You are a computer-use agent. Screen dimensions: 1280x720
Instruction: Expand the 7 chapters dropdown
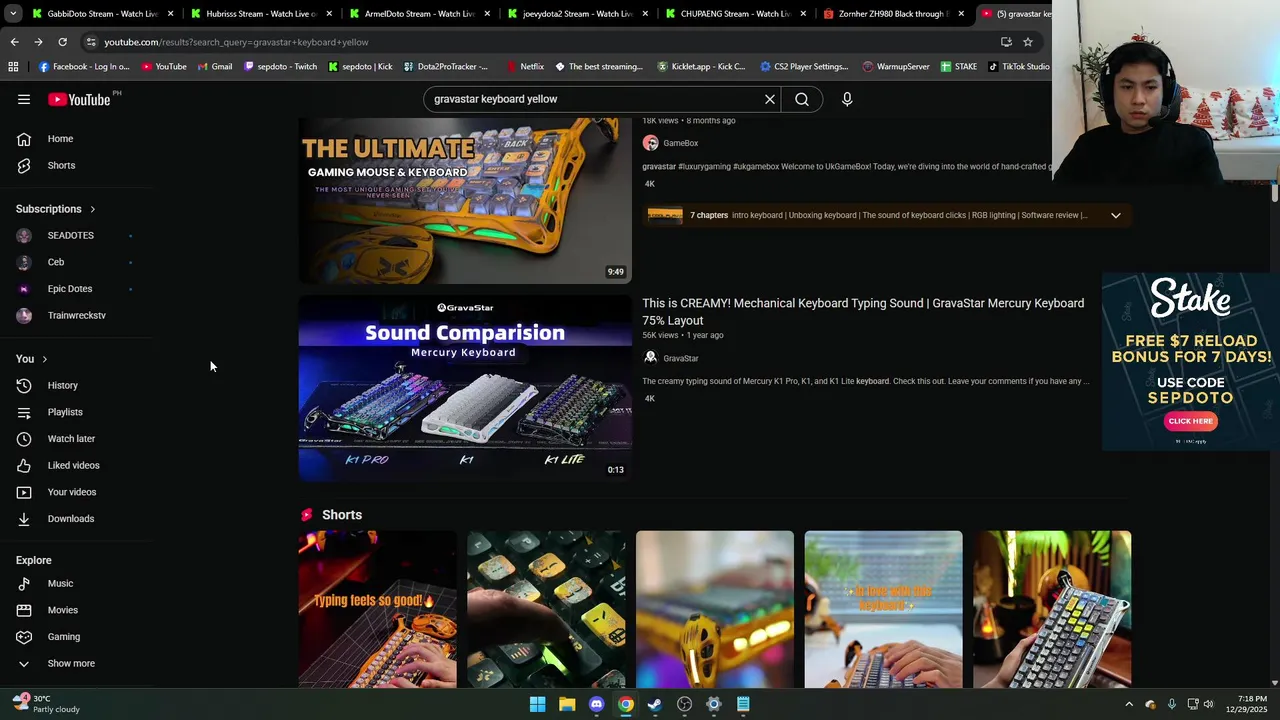pos(1116,215)
